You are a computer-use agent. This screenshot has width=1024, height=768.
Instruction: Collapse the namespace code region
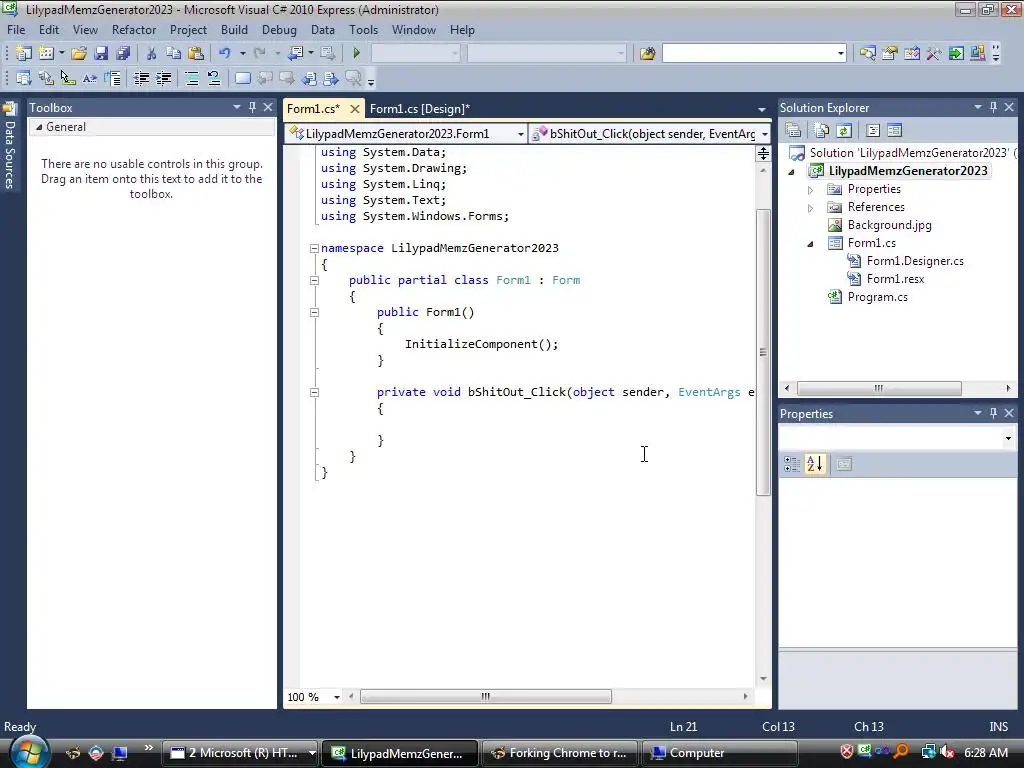click(x=314, y=248)
